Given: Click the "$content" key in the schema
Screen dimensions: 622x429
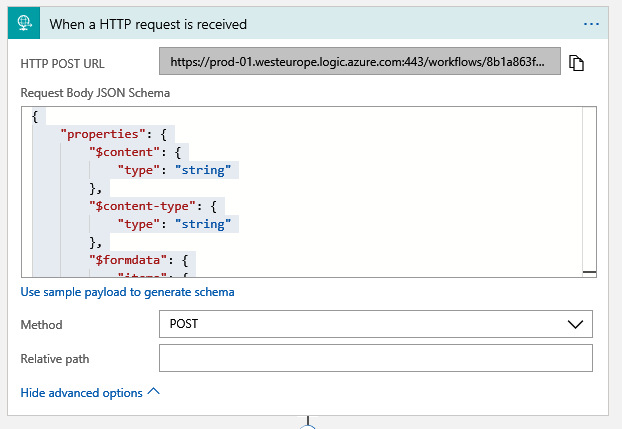Looking at the screenshot, I should coord(124,152).
